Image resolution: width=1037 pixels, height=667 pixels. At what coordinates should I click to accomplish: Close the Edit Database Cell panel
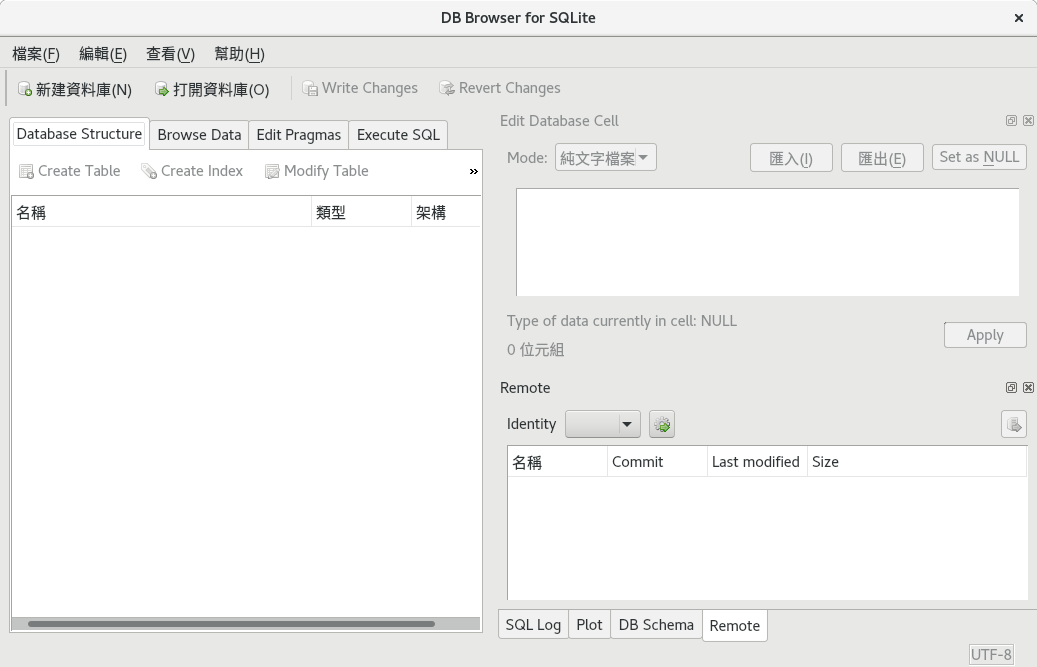pos(1028,120)
